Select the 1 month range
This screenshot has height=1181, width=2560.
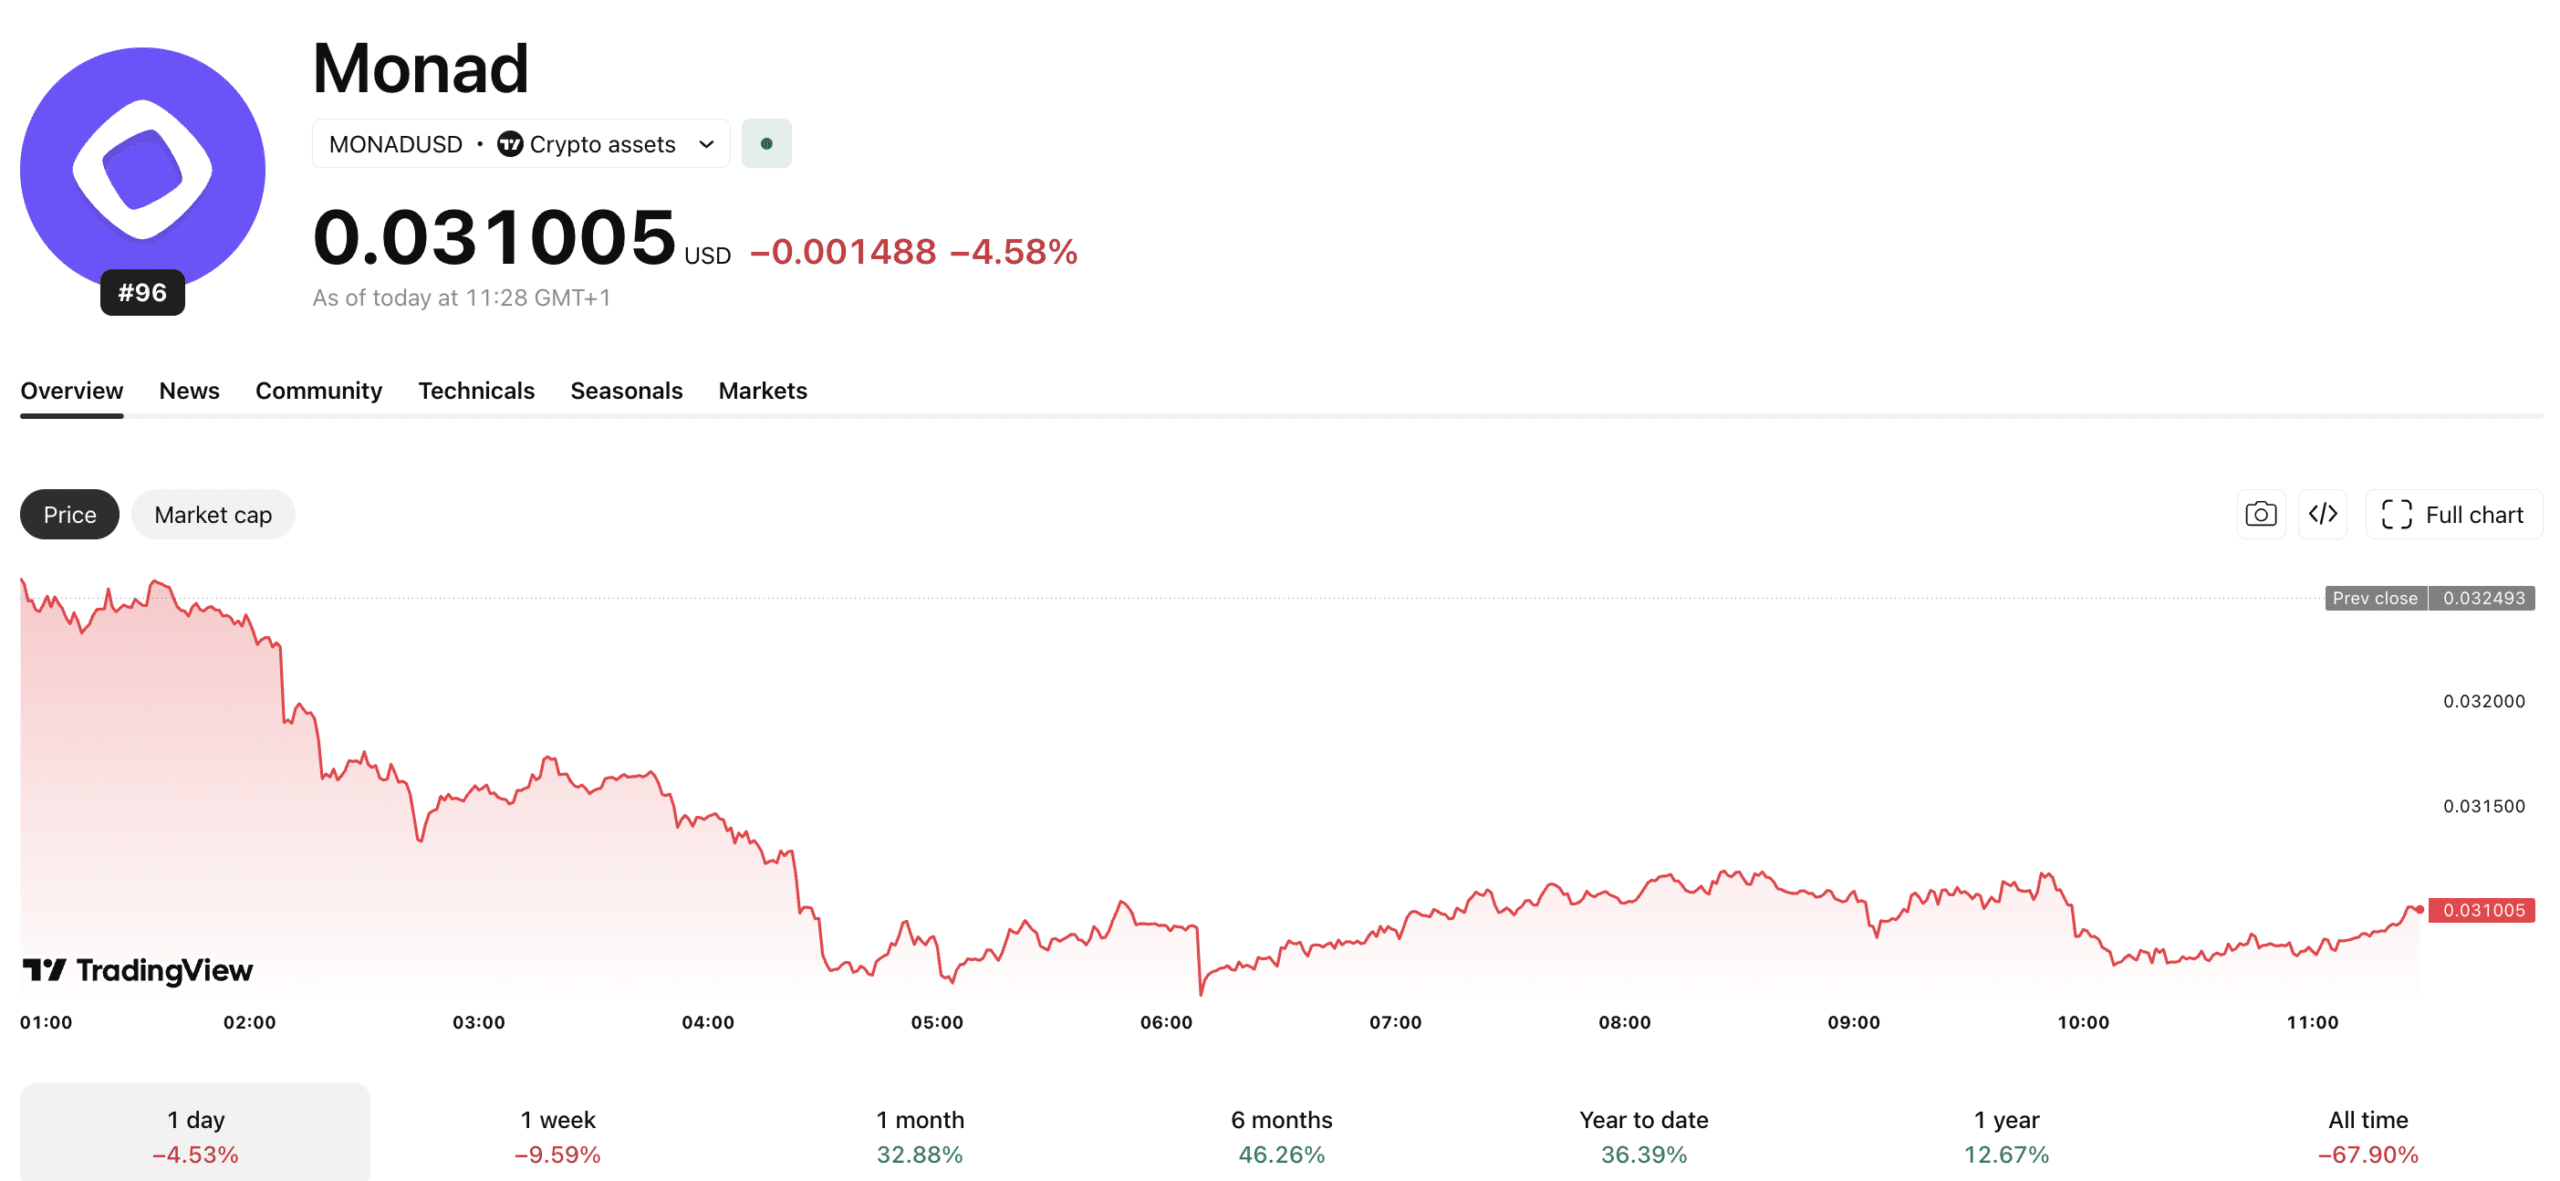click(920, 1136)
